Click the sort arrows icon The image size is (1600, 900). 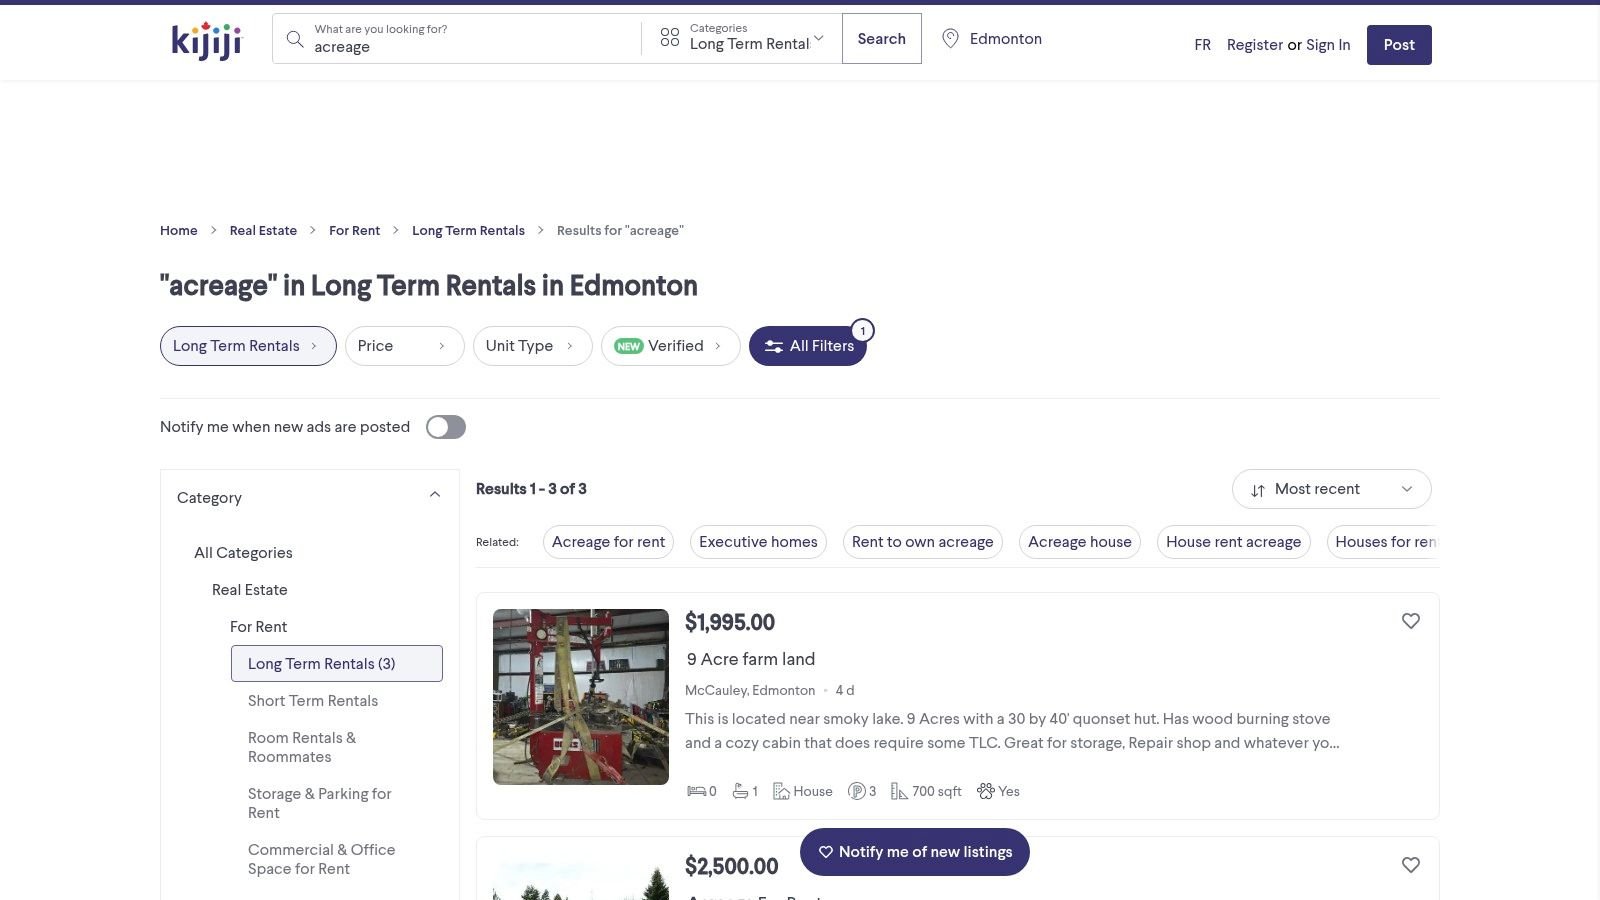(1258, 490)
